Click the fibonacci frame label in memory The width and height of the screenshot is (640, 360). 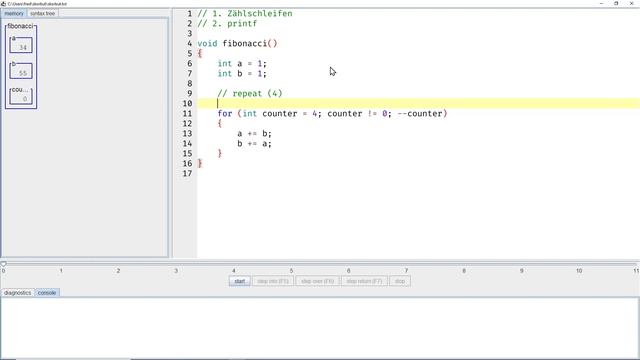point(20,26)
